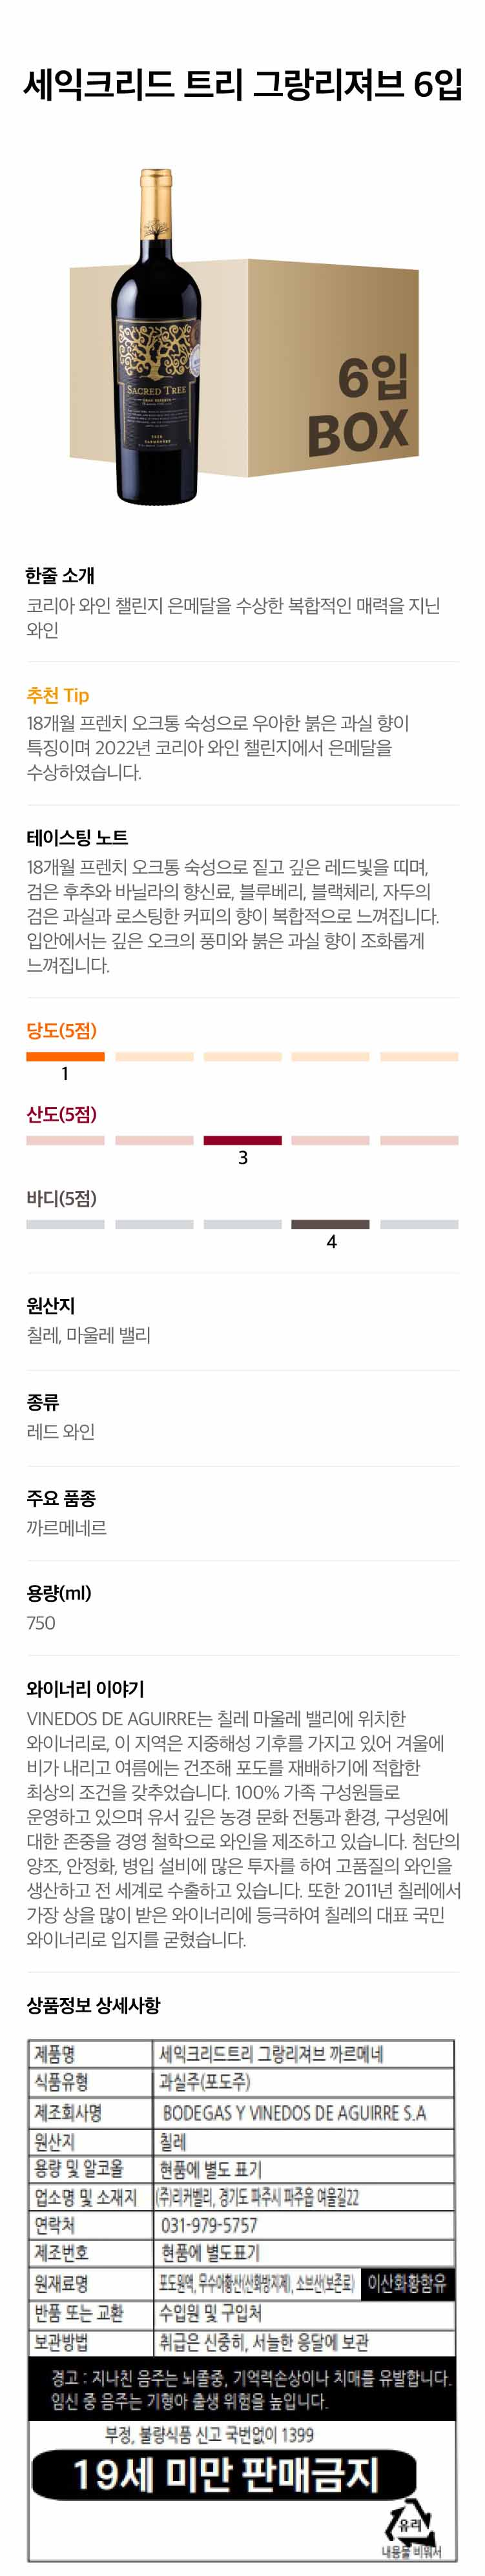Click the 테이스팅 노트 heading
Viewport: 485px width, 2576px height.
point(77,837)
